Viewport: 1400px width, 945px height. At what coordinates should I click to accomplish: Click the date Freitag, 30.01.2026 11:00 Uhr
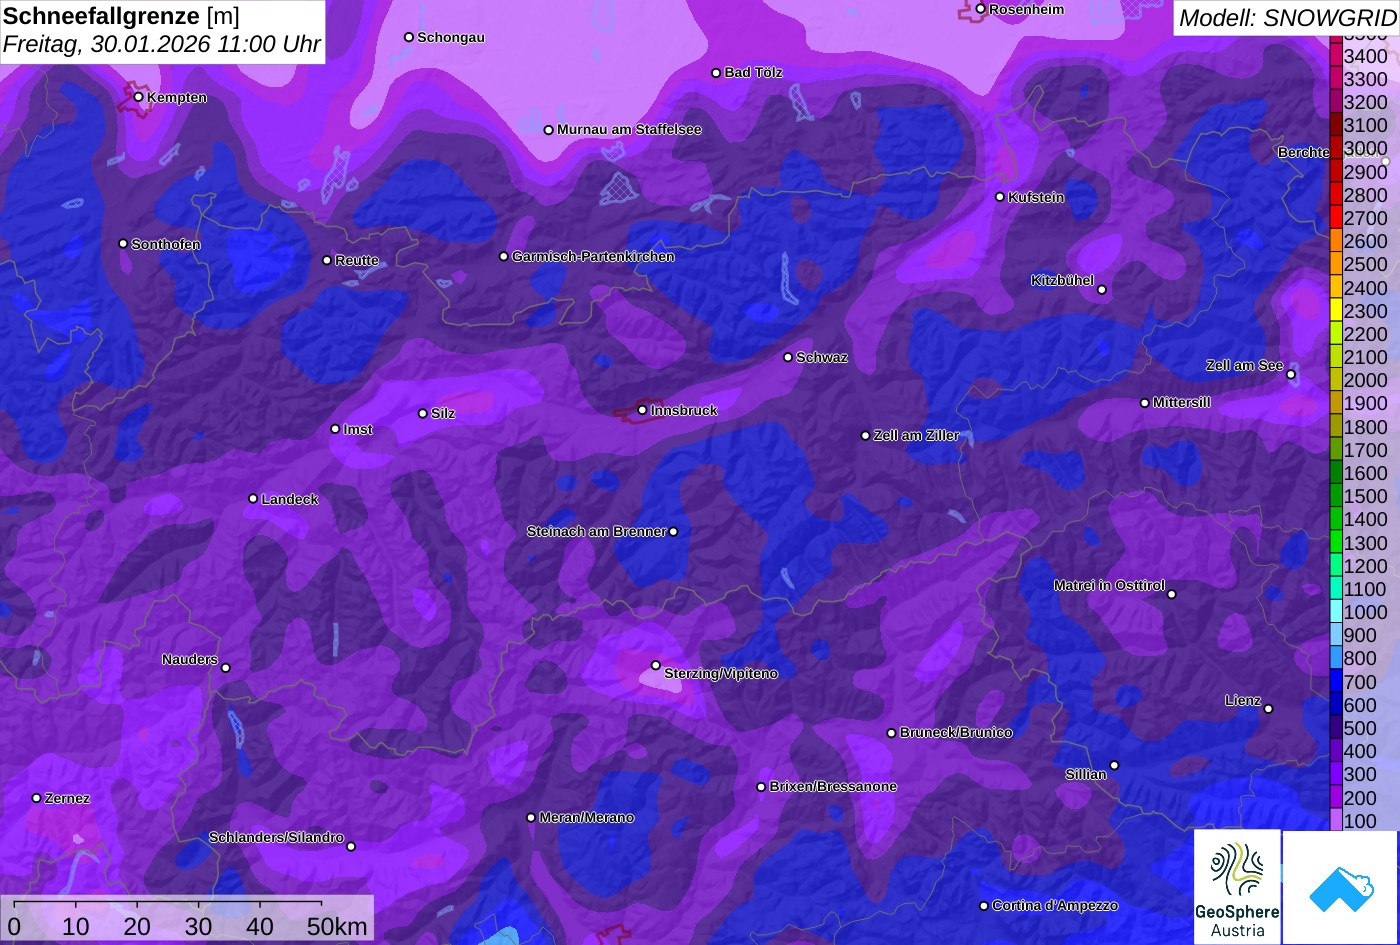162,45
